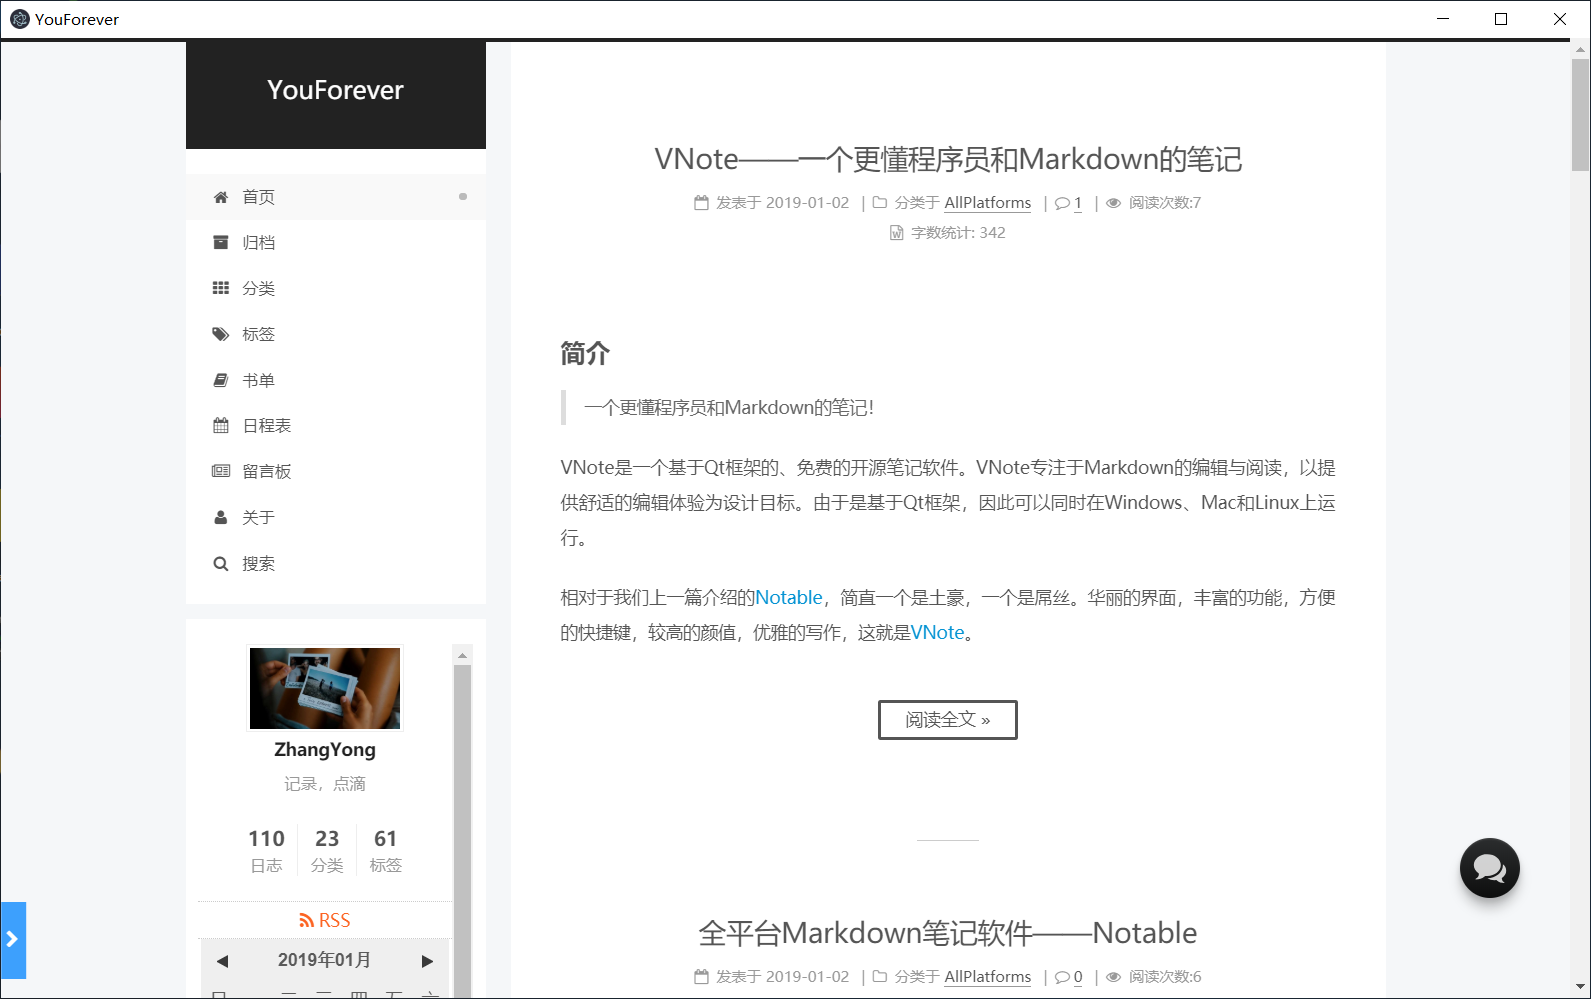The width and height of the screenshot is (1591, 999).
Task: Open the 留言板 menu item
Action: (336, 471)
